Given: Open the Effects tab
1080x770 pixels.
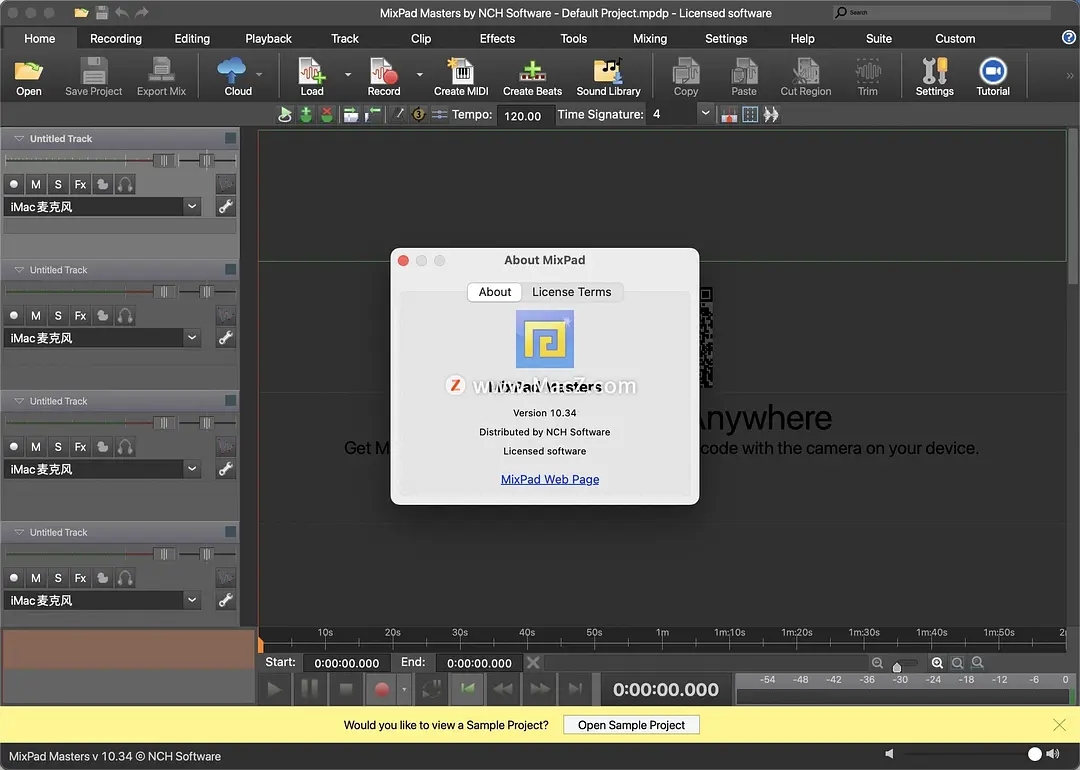Looking at the screenshot, I should tap(497, 39).
